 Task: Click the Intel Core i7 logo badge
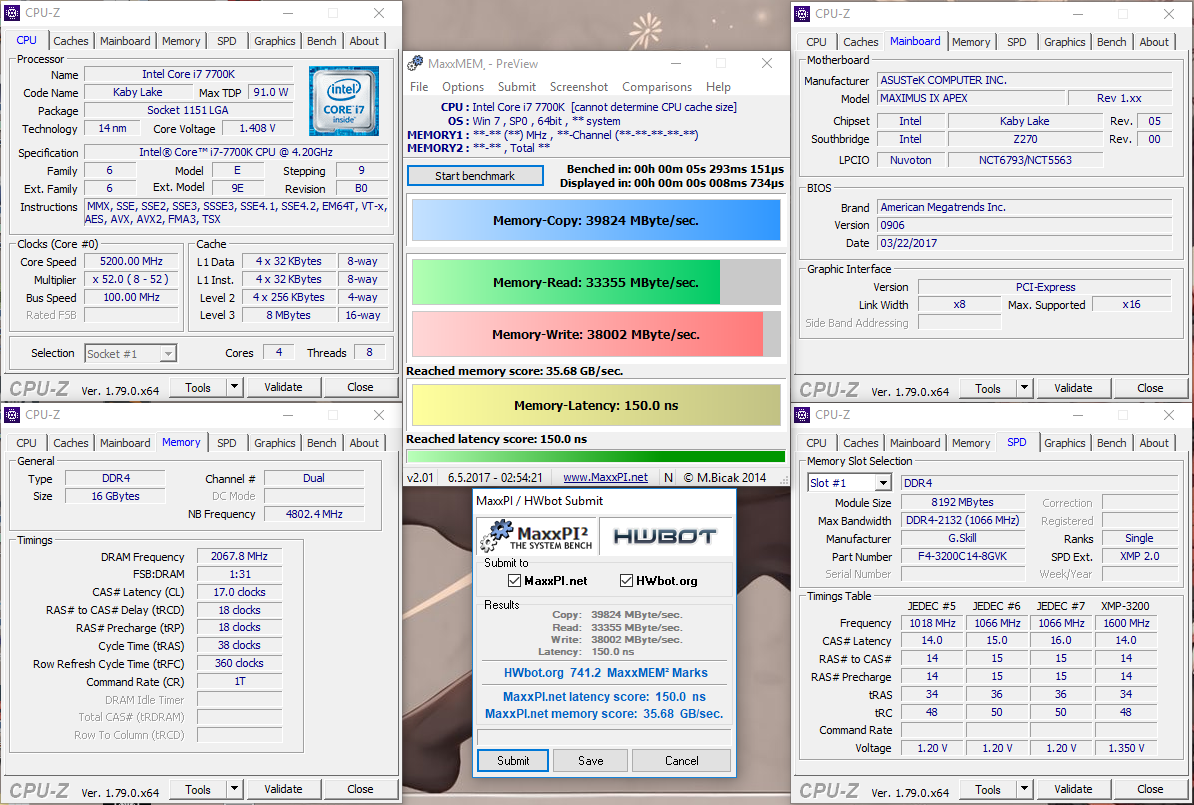[343, 101]
